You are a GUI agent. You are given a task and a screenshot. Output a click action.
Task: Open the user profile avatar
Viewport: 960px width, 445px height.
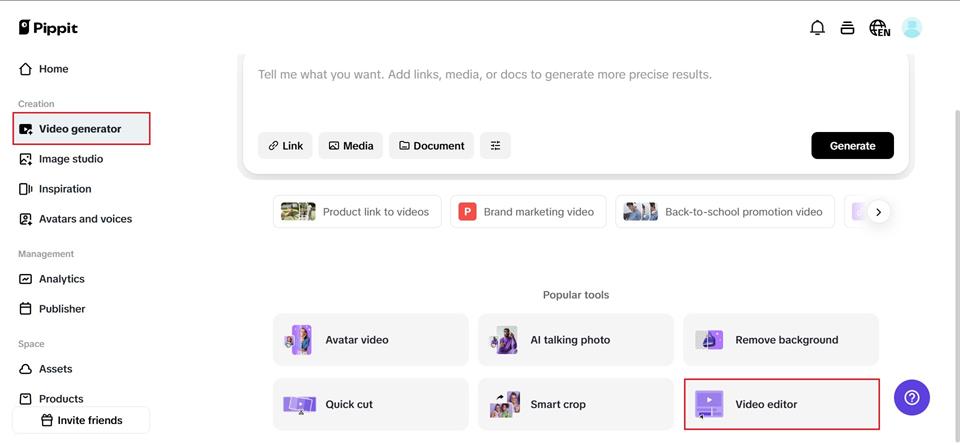[x=911, y=28]
